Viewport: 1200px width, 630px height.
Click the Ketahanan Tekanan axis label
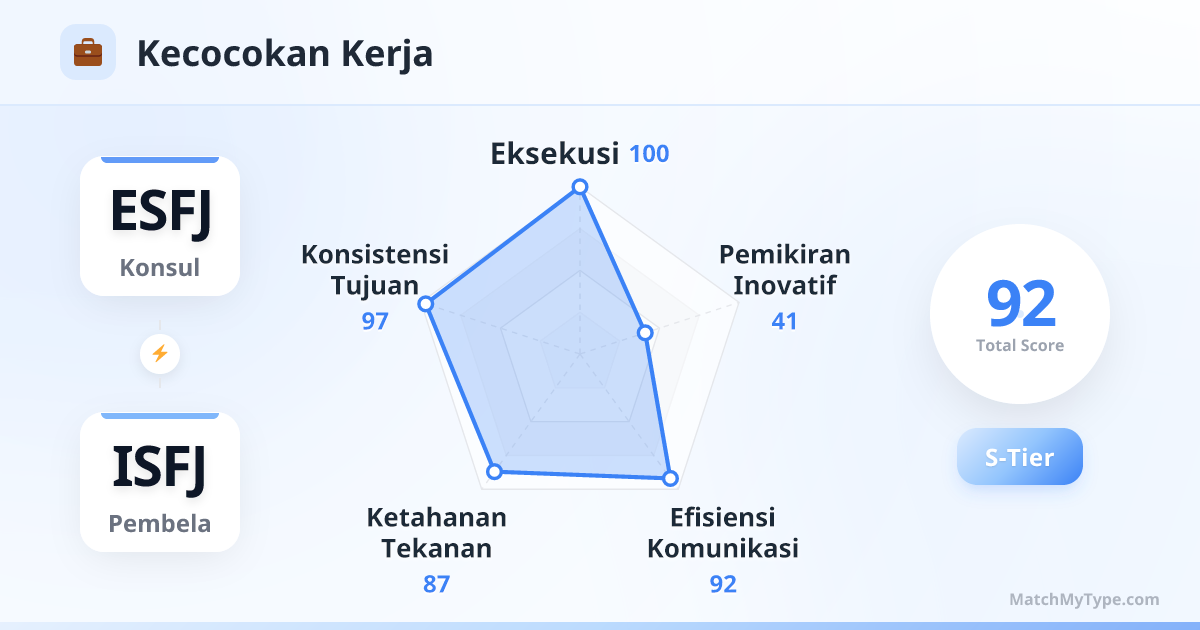point(436,533)
